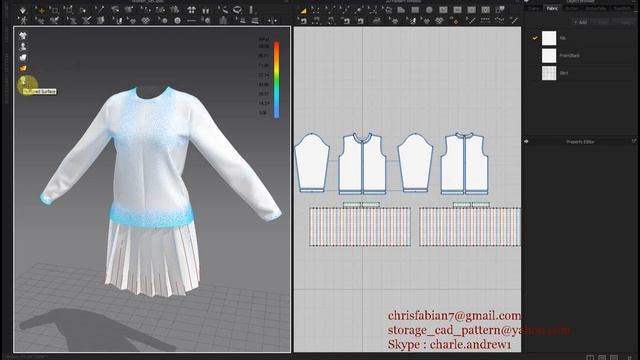Select the Skirt fabric name in list
Screen dimensions: 640x360
click(564, 73)
